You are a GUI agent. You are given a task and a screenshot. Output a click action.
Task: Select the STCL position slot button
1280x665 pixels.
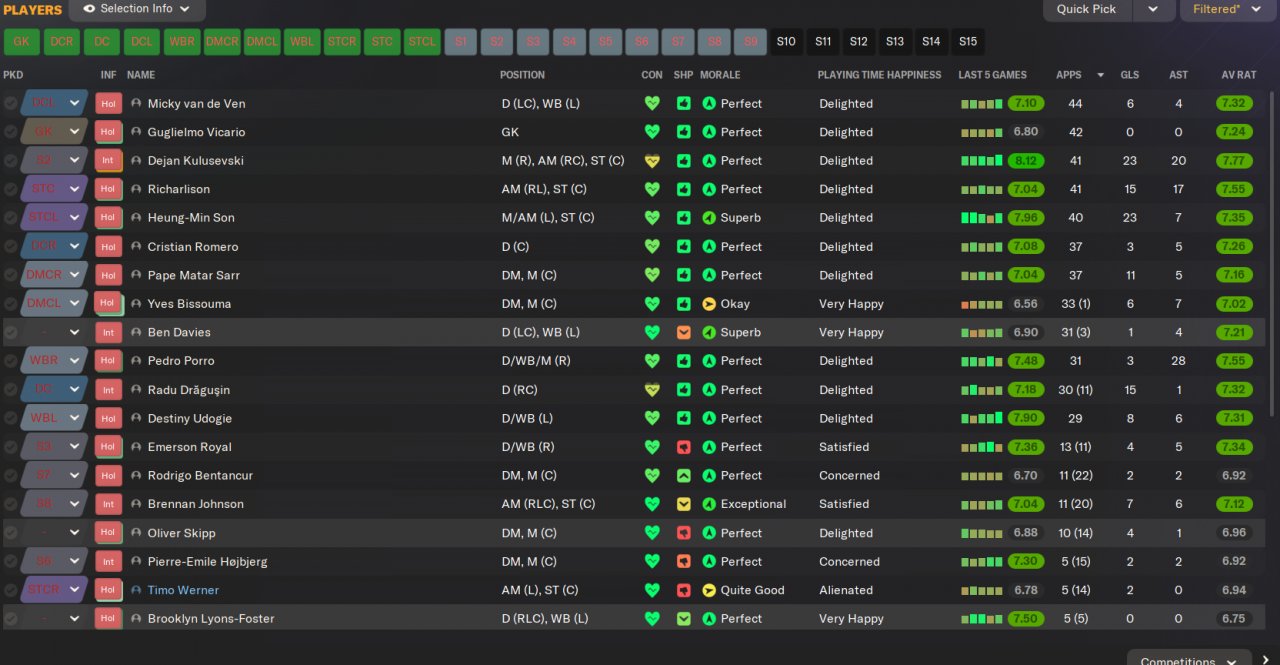[x=422, y=42]
